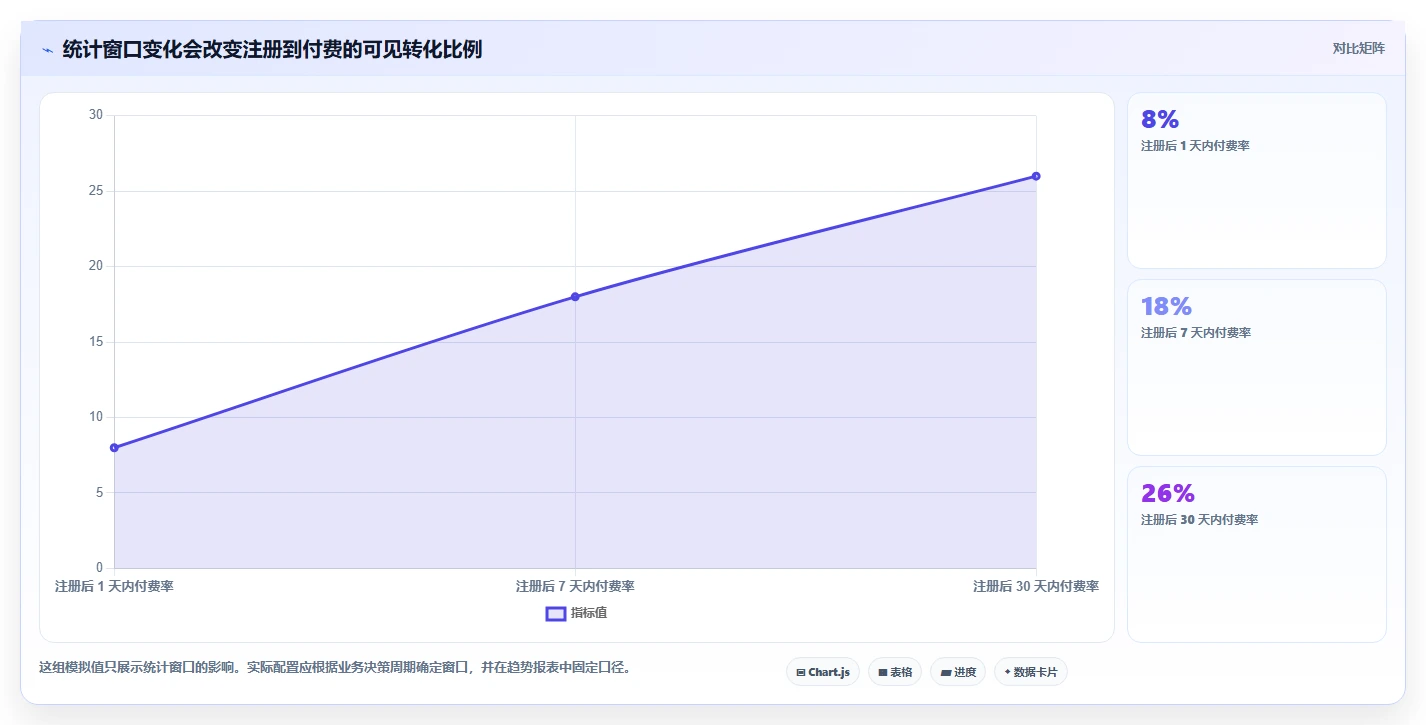Click the y-axis tick label 20
Viewport: 1426px width, 725px height.
96,266
